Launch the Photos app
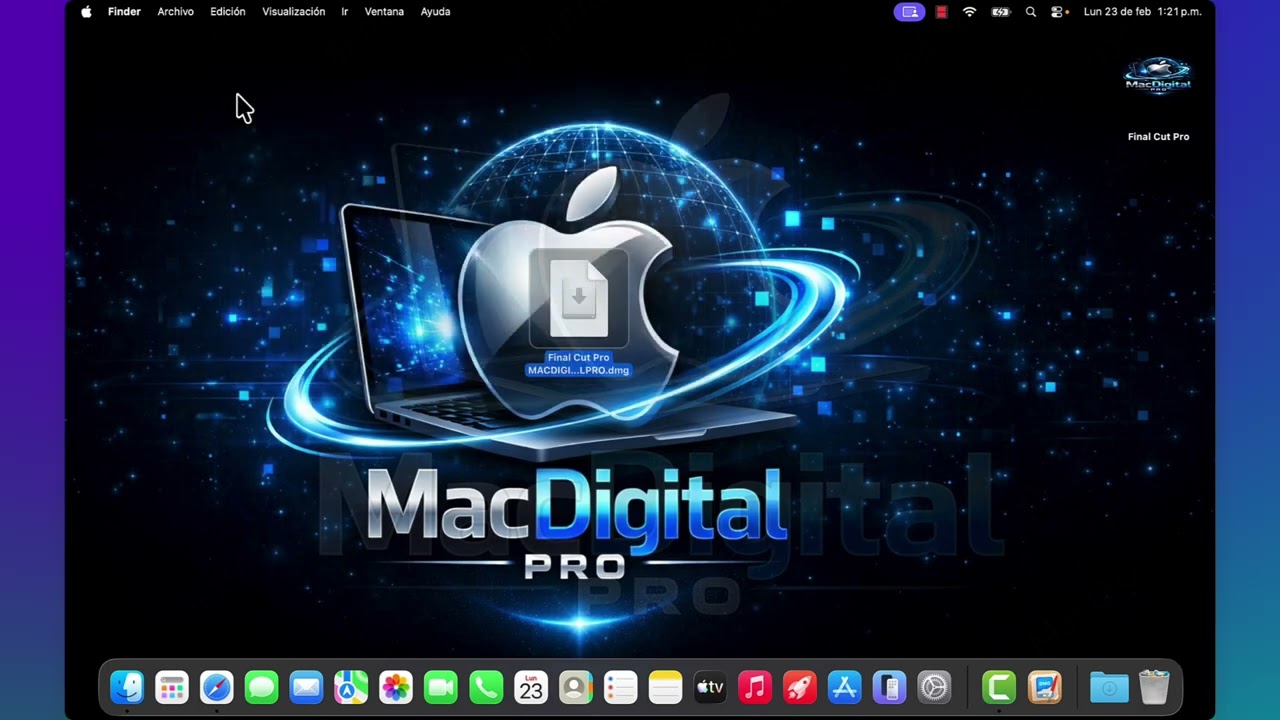This screenshot has width=1280, height=720. pos(396,687)
